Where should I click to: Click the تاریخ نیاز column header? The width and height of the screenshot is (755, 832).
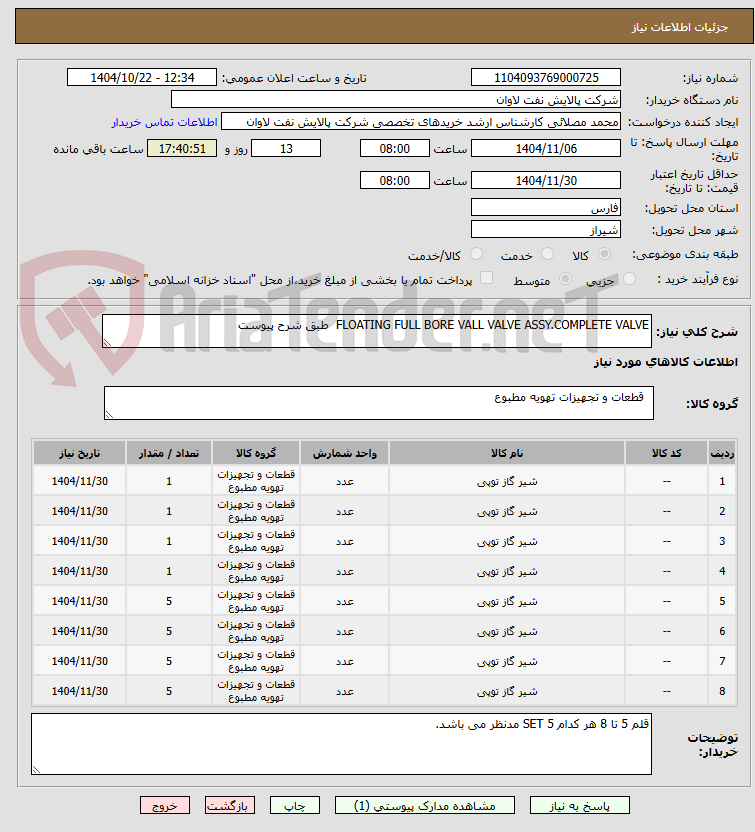click(x=80, y=453)
